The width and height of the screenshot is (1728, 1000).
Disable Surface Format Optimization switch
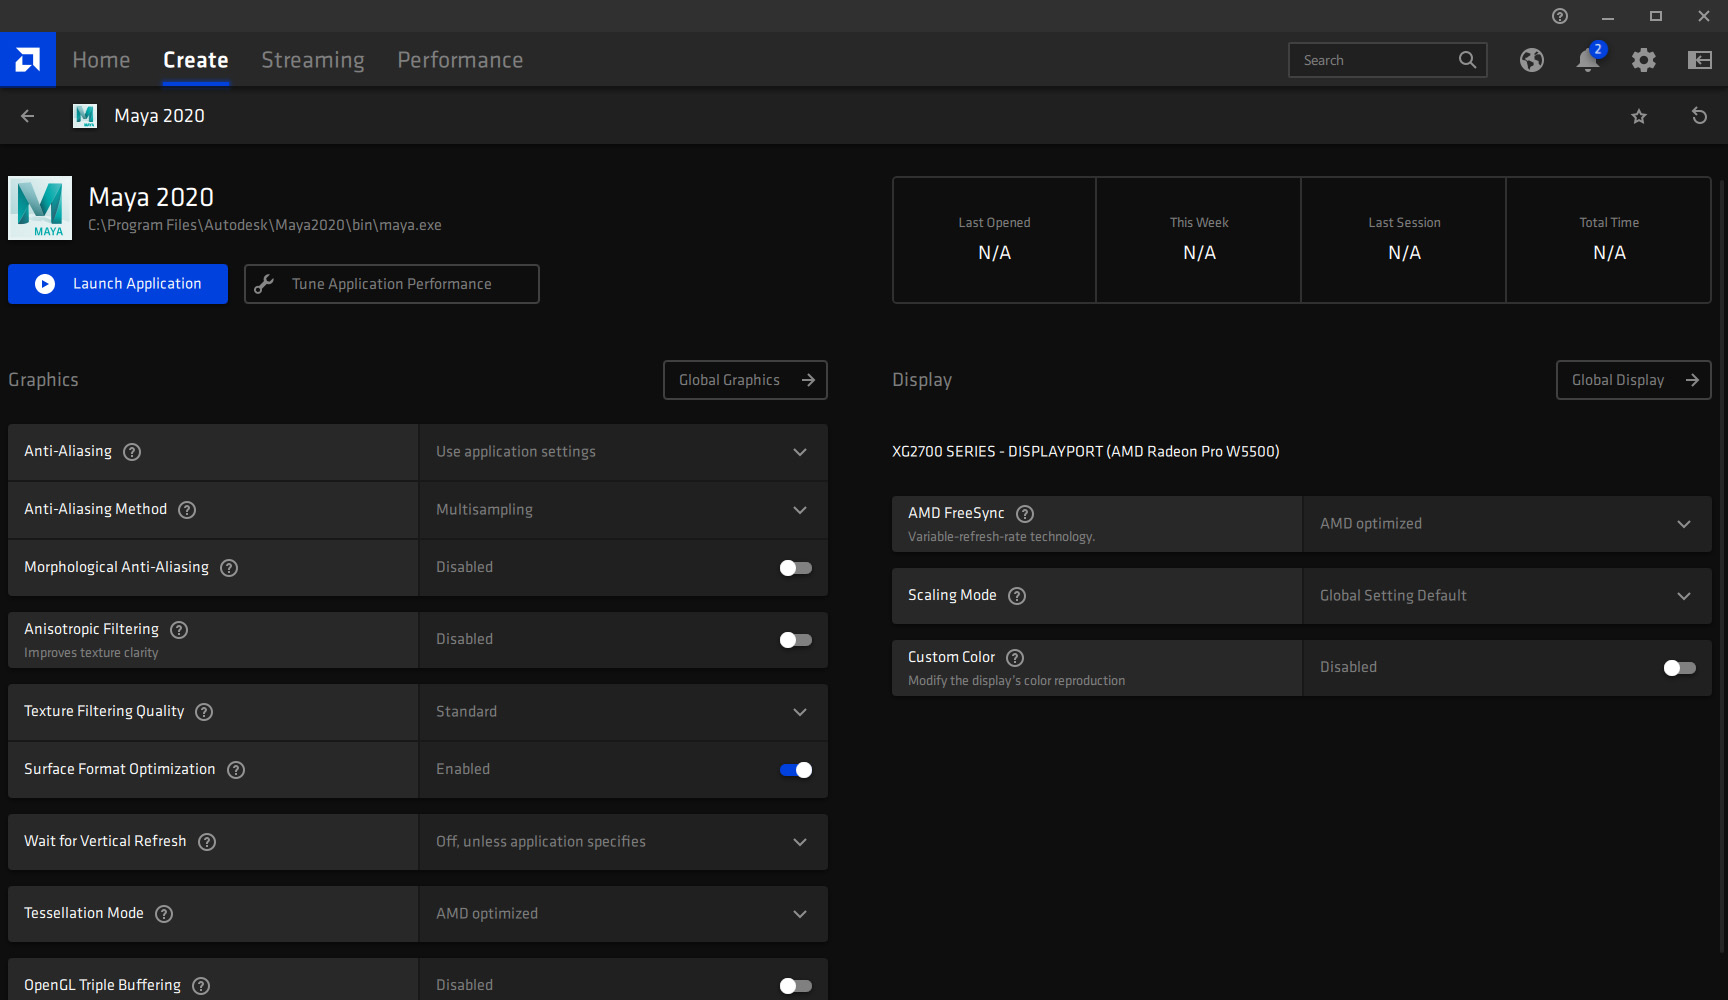click(x=796, y=770)
